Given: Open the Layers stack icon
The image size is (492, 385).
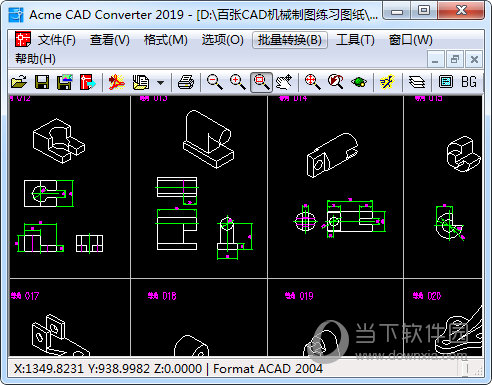Looking at the screenshot, I should click(x=417, y=82).
